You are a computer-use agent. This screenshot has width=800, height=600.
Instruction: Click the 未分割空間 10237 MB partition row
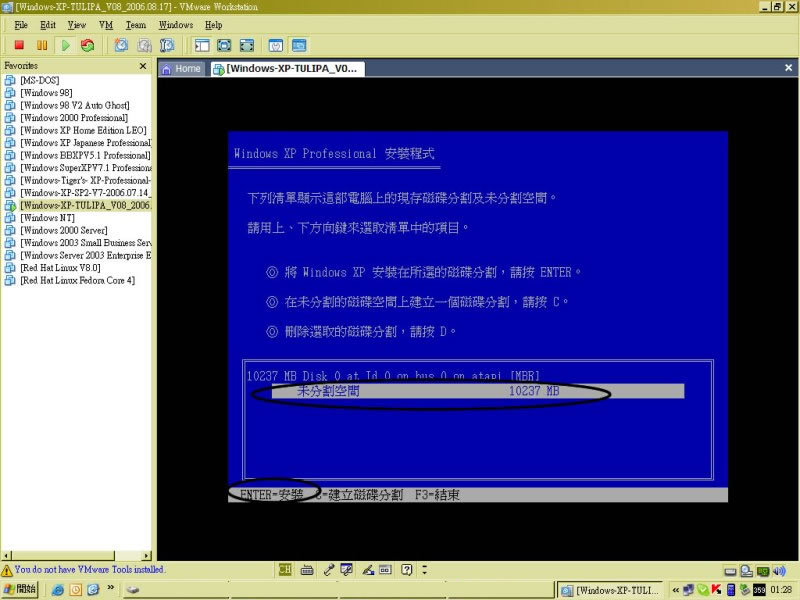click(x=478, y=391)
